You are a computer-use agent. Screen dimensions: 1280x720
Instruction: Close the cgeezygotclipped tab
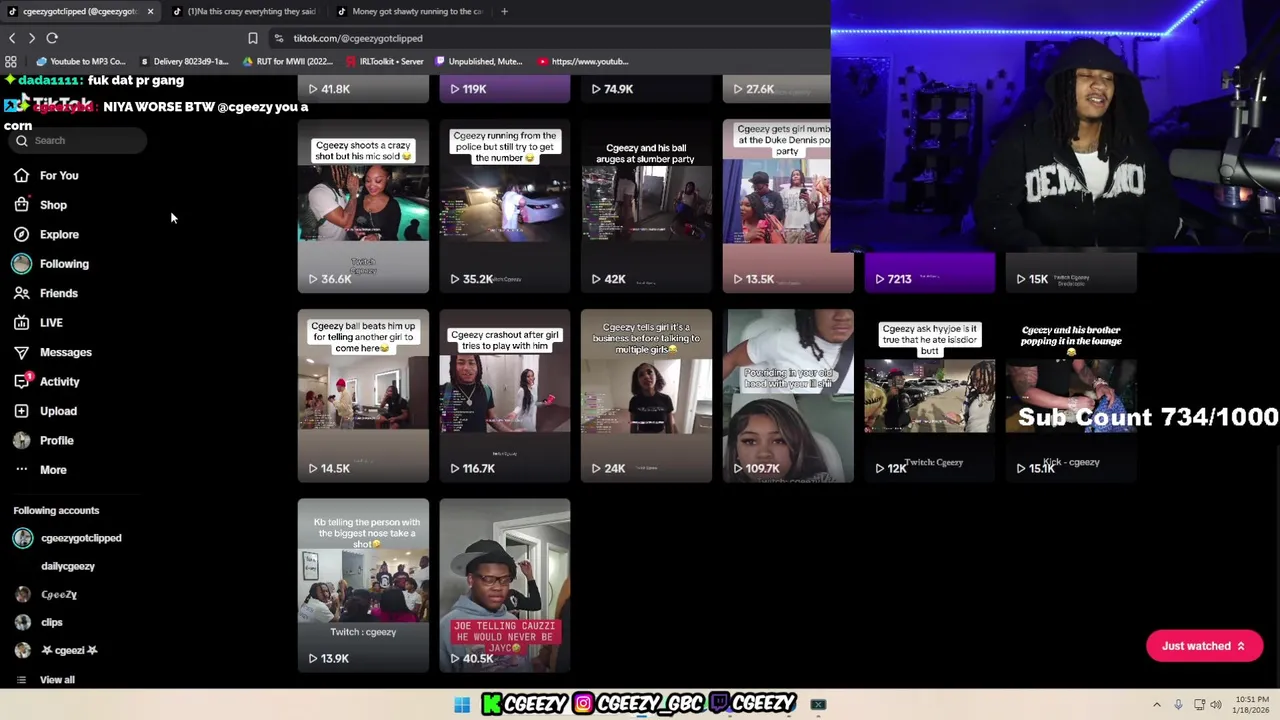[150, 11]
